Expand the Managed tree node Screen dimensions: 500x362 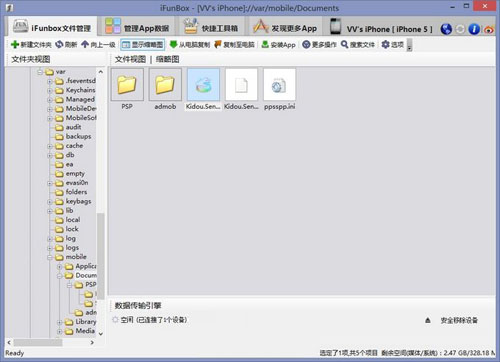pyautogui.click(x=50, y=100)
